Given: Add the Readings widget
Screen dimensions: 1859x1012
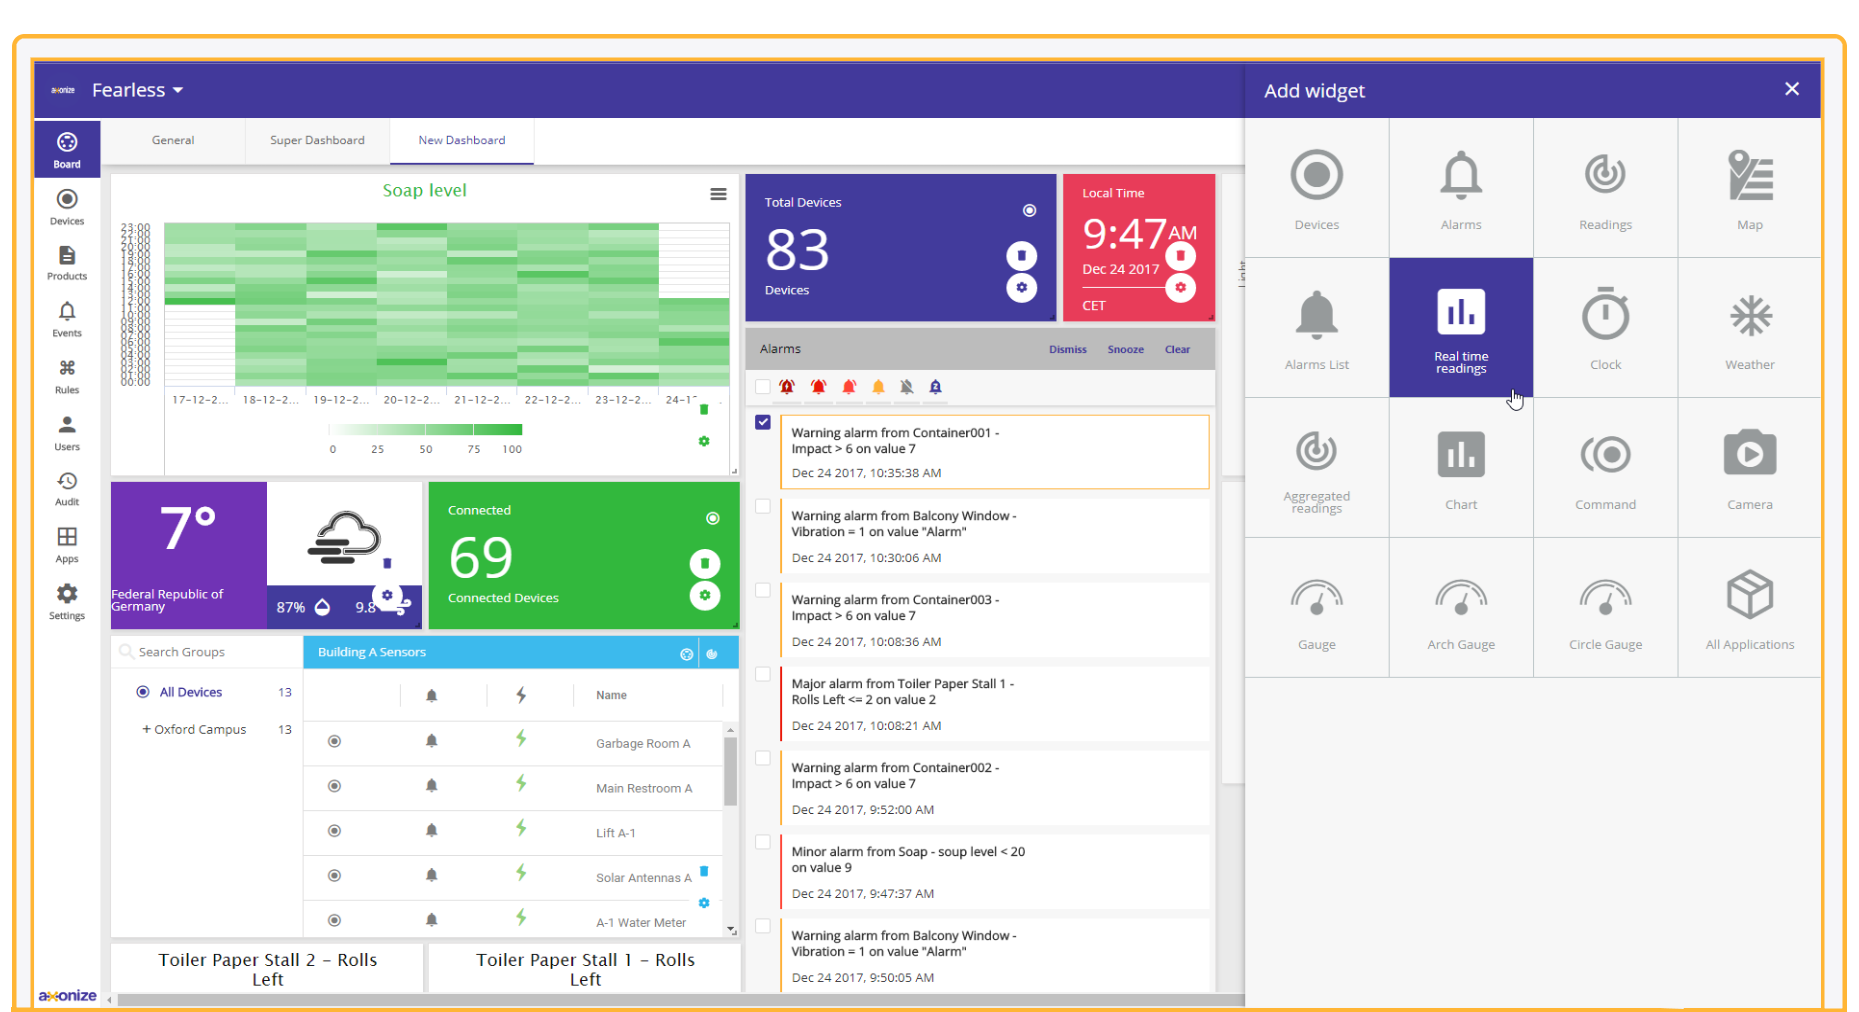Looking at the screenshot, I should tap(1605, 188).
